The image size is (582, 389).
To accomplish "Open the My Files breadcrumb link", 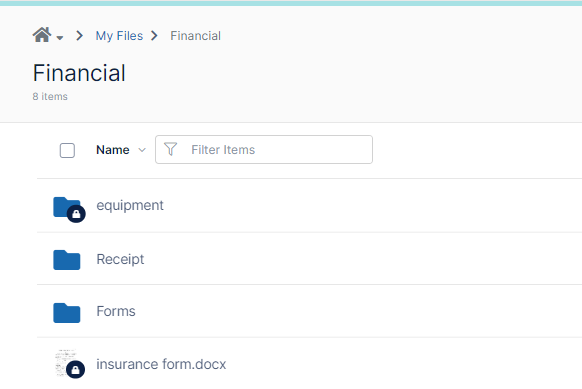I will [119, 36].
